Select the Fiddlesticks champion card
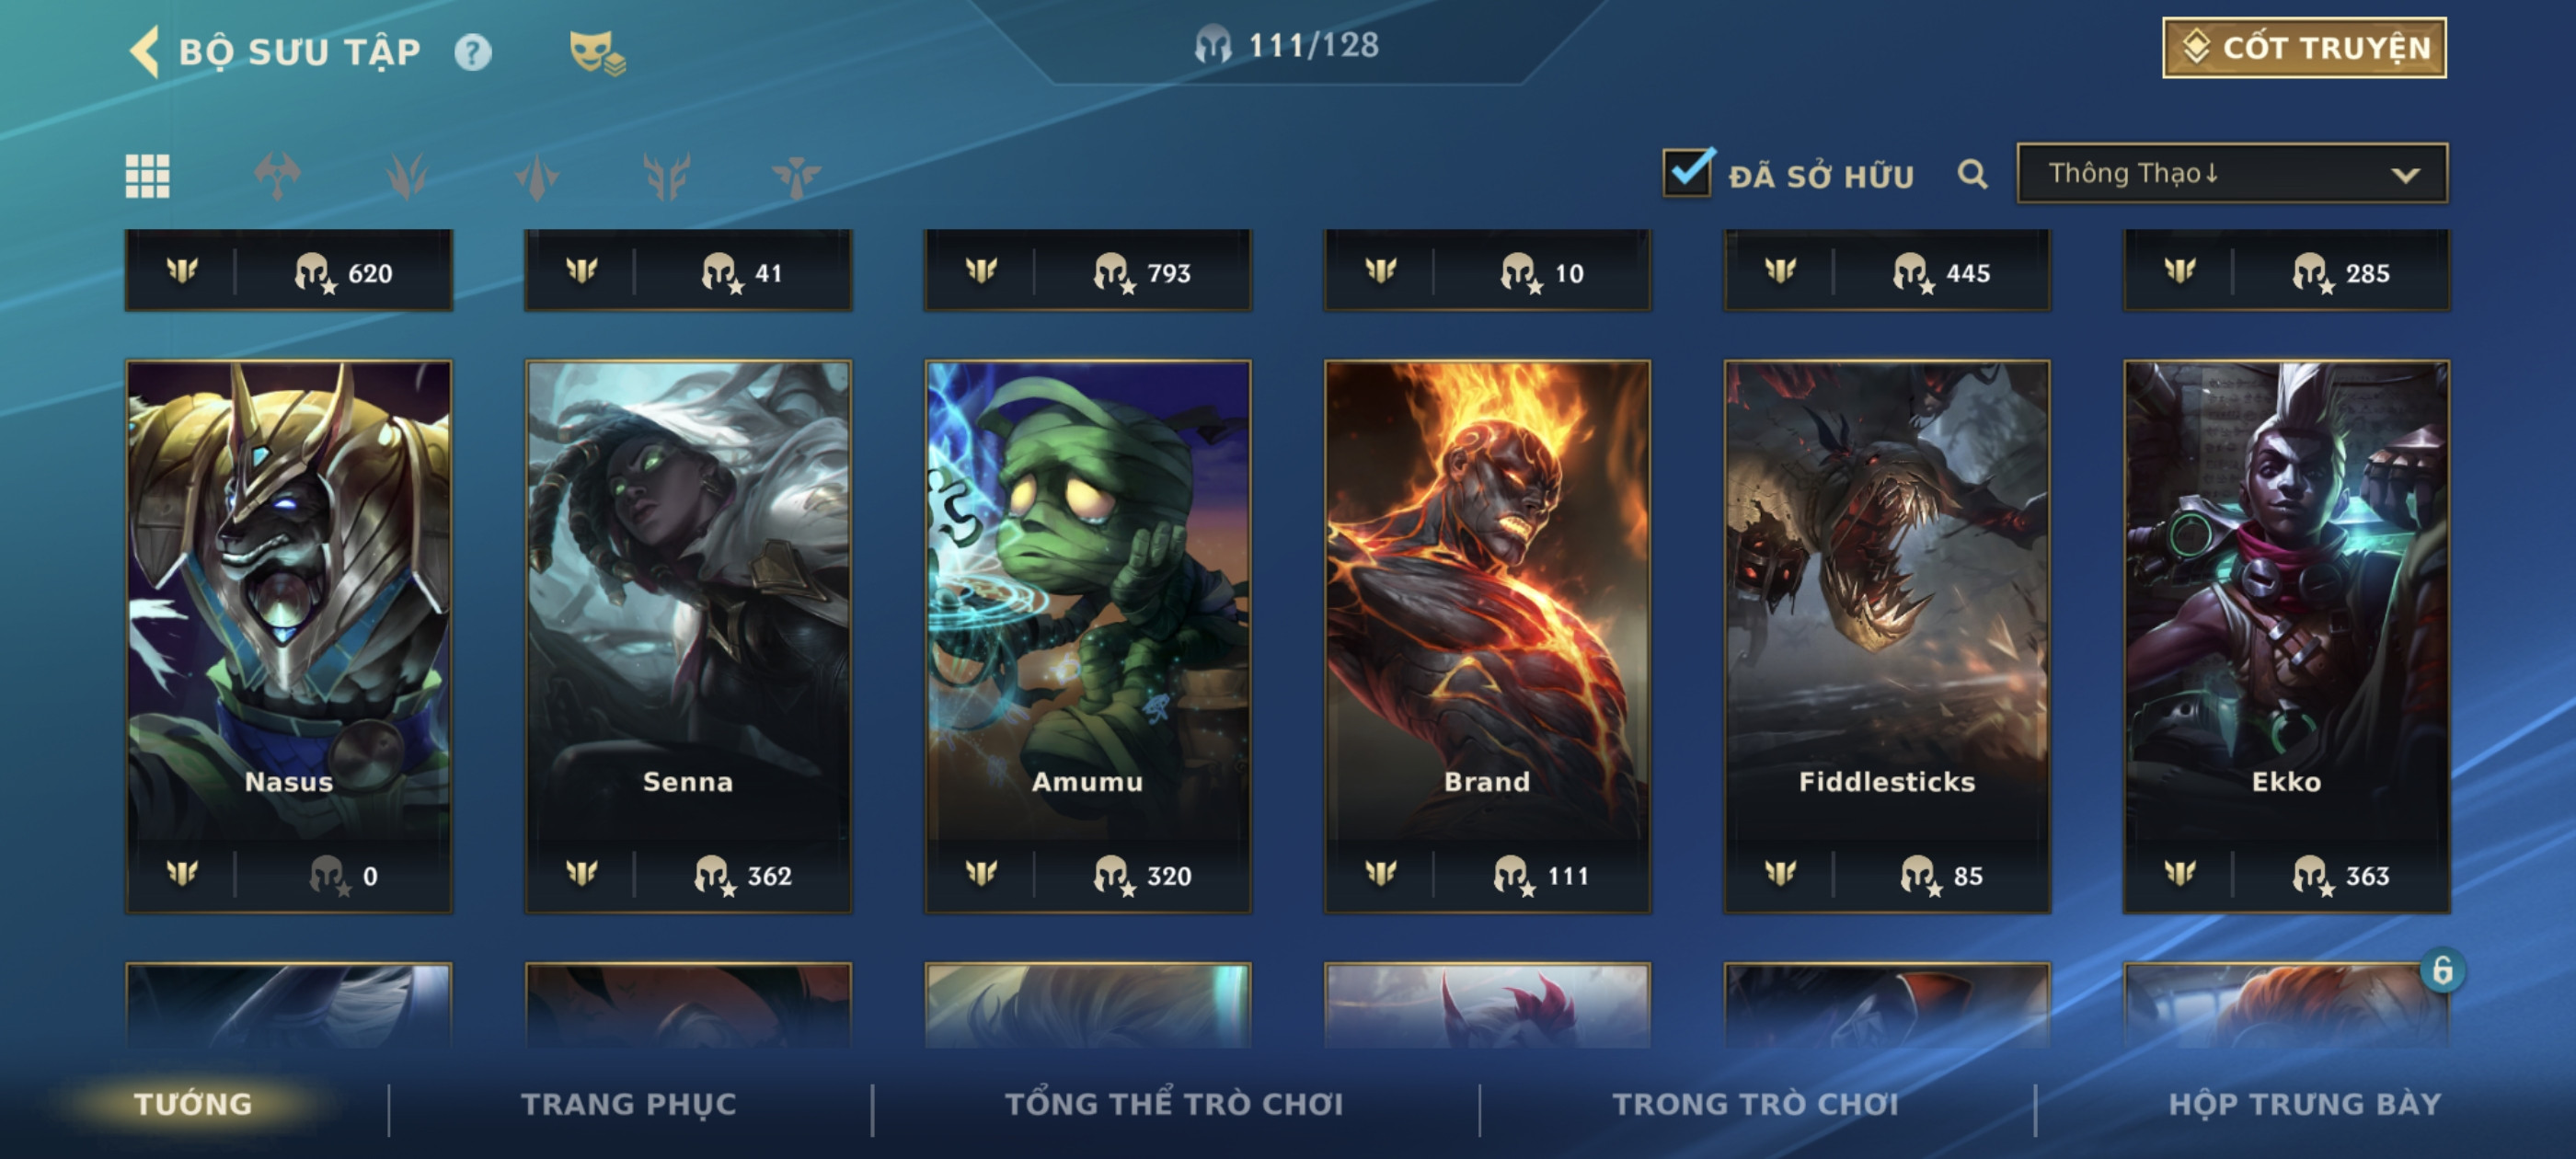The height and width of the screenshot is (1159, 2576). [x=1886, y=636]
